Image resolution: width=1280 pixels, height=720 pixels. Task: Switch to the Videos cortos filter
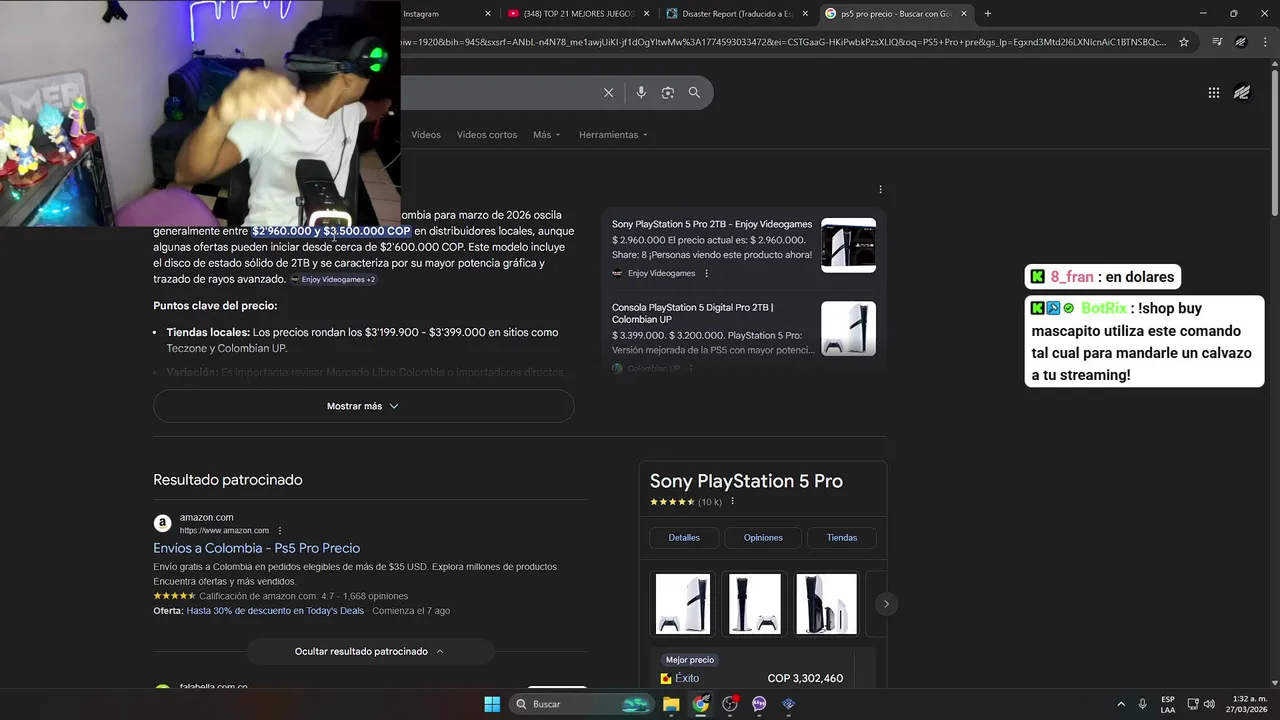(487, 135)
